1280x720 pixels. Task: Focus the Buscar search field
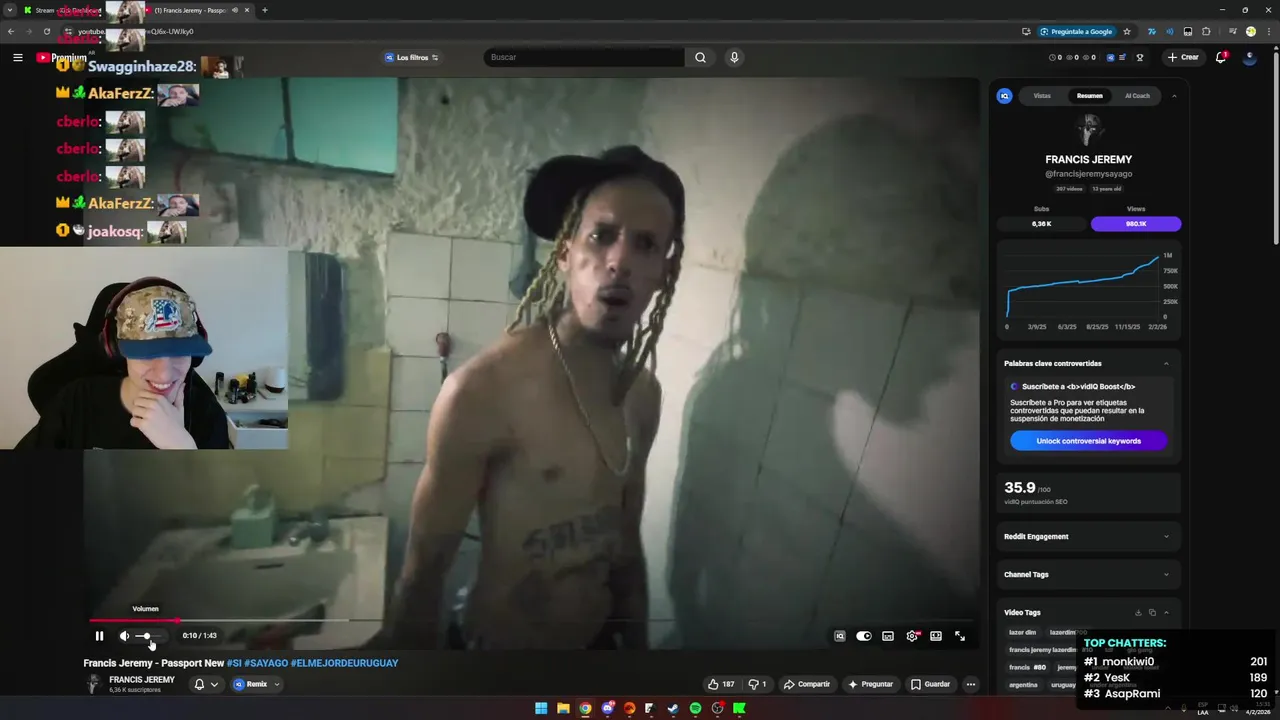[584, 57]
